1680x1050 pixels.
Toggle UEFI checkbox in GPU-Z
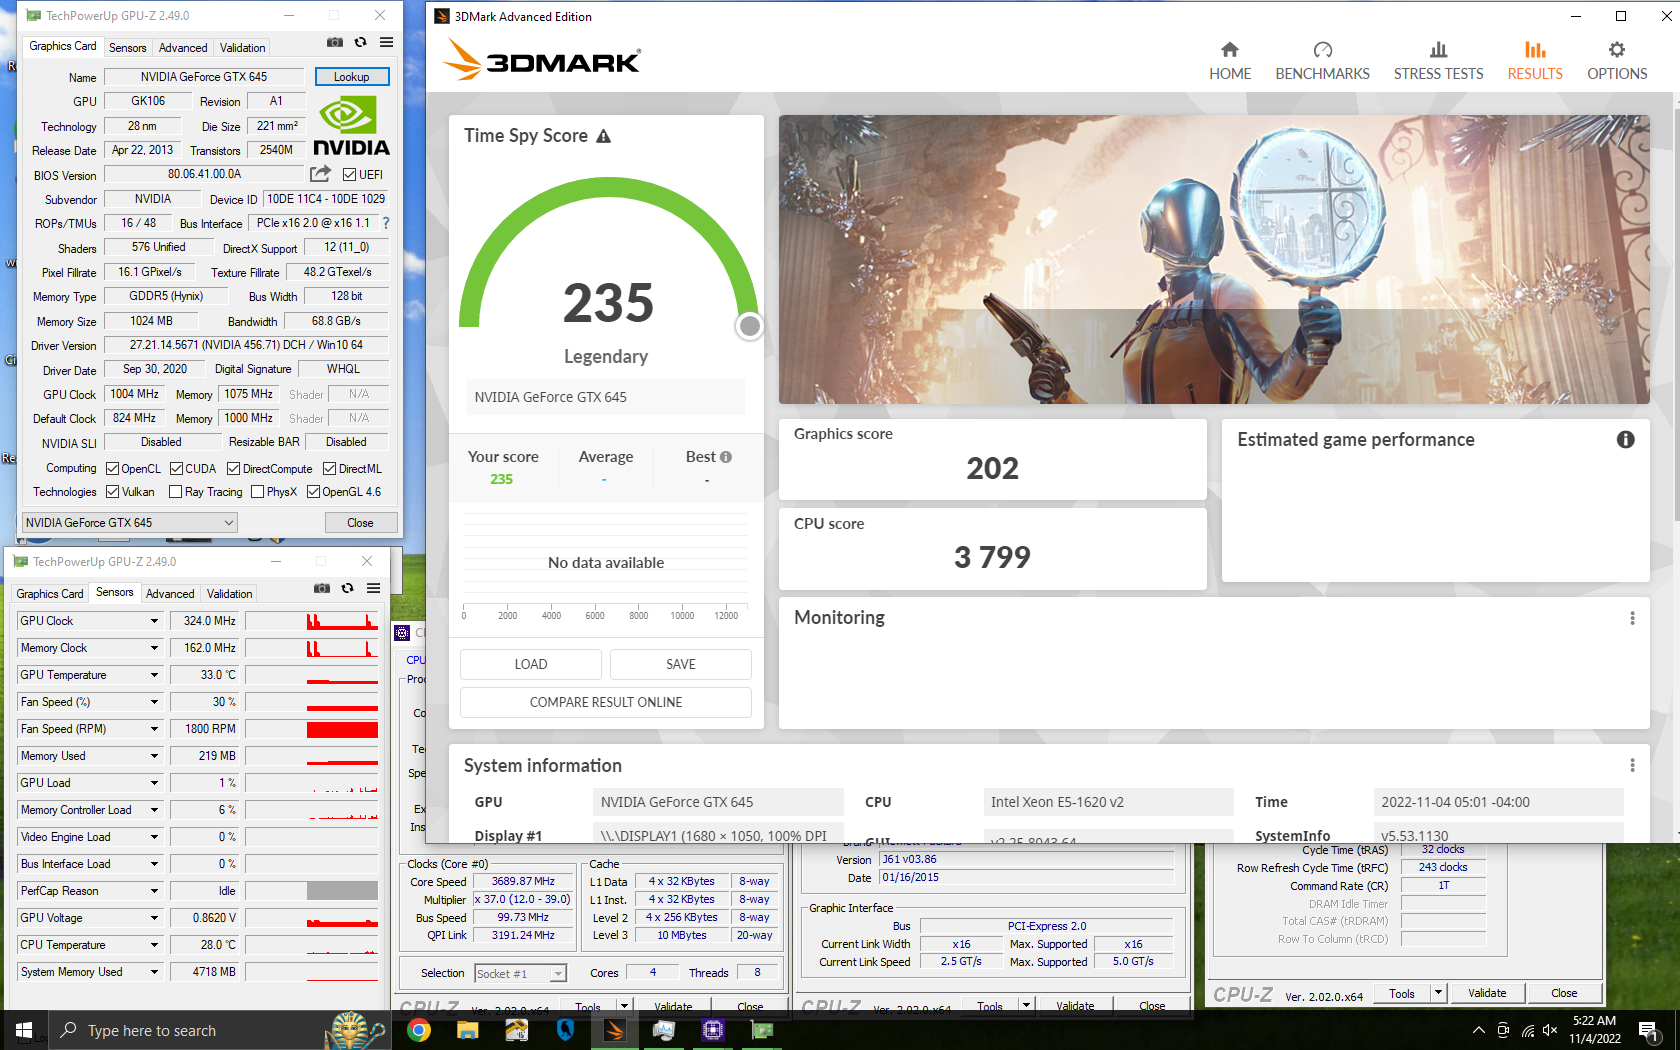click(349, 175)
